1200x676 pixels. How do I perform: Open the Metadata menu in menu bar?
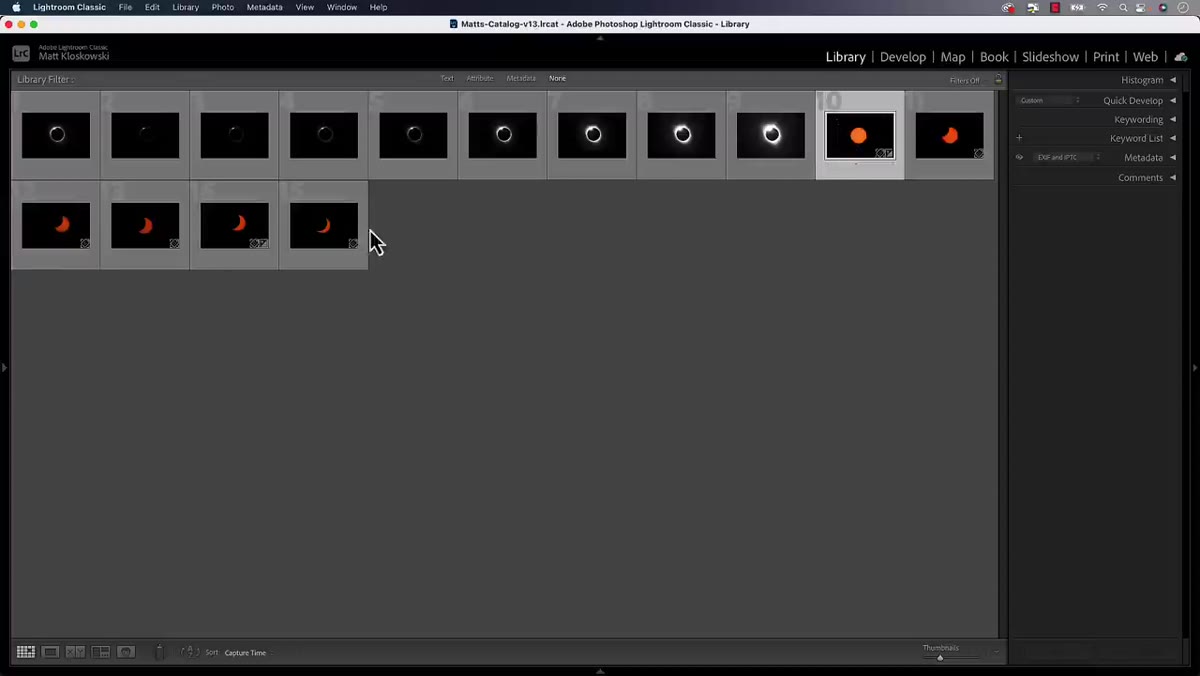click(x=265, y=7)
